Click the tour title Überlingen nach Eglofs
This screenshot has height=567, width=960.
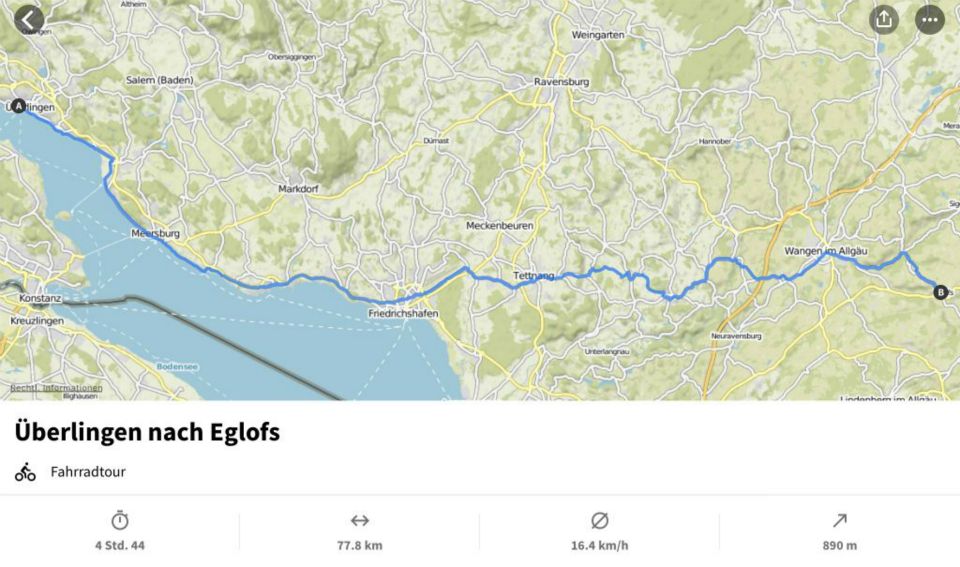148,432
